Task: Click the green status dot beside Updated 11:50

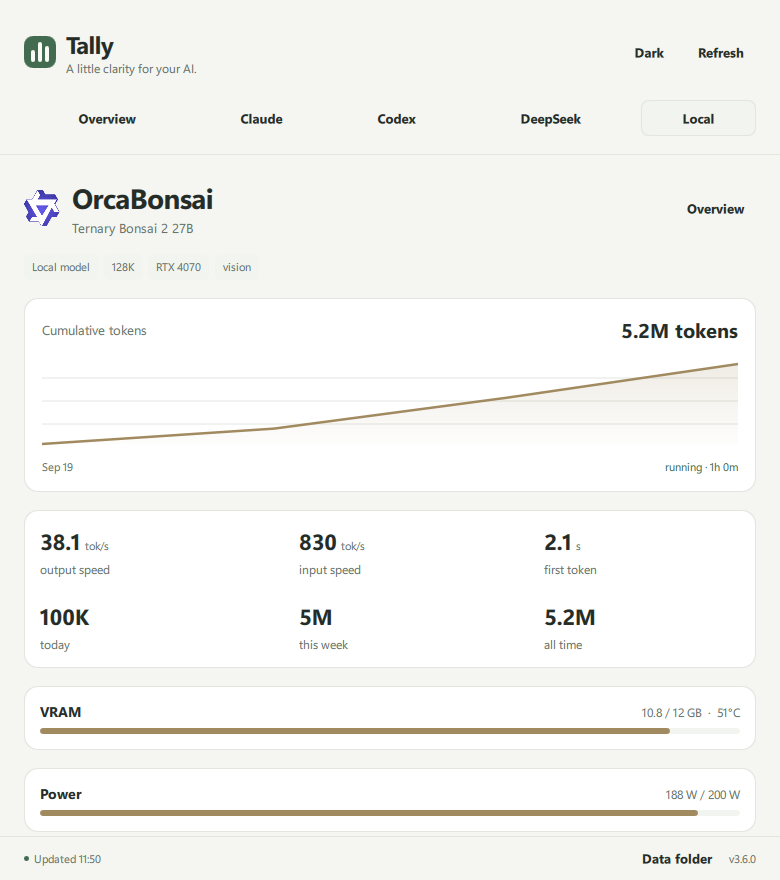Action: pos(26,859)
